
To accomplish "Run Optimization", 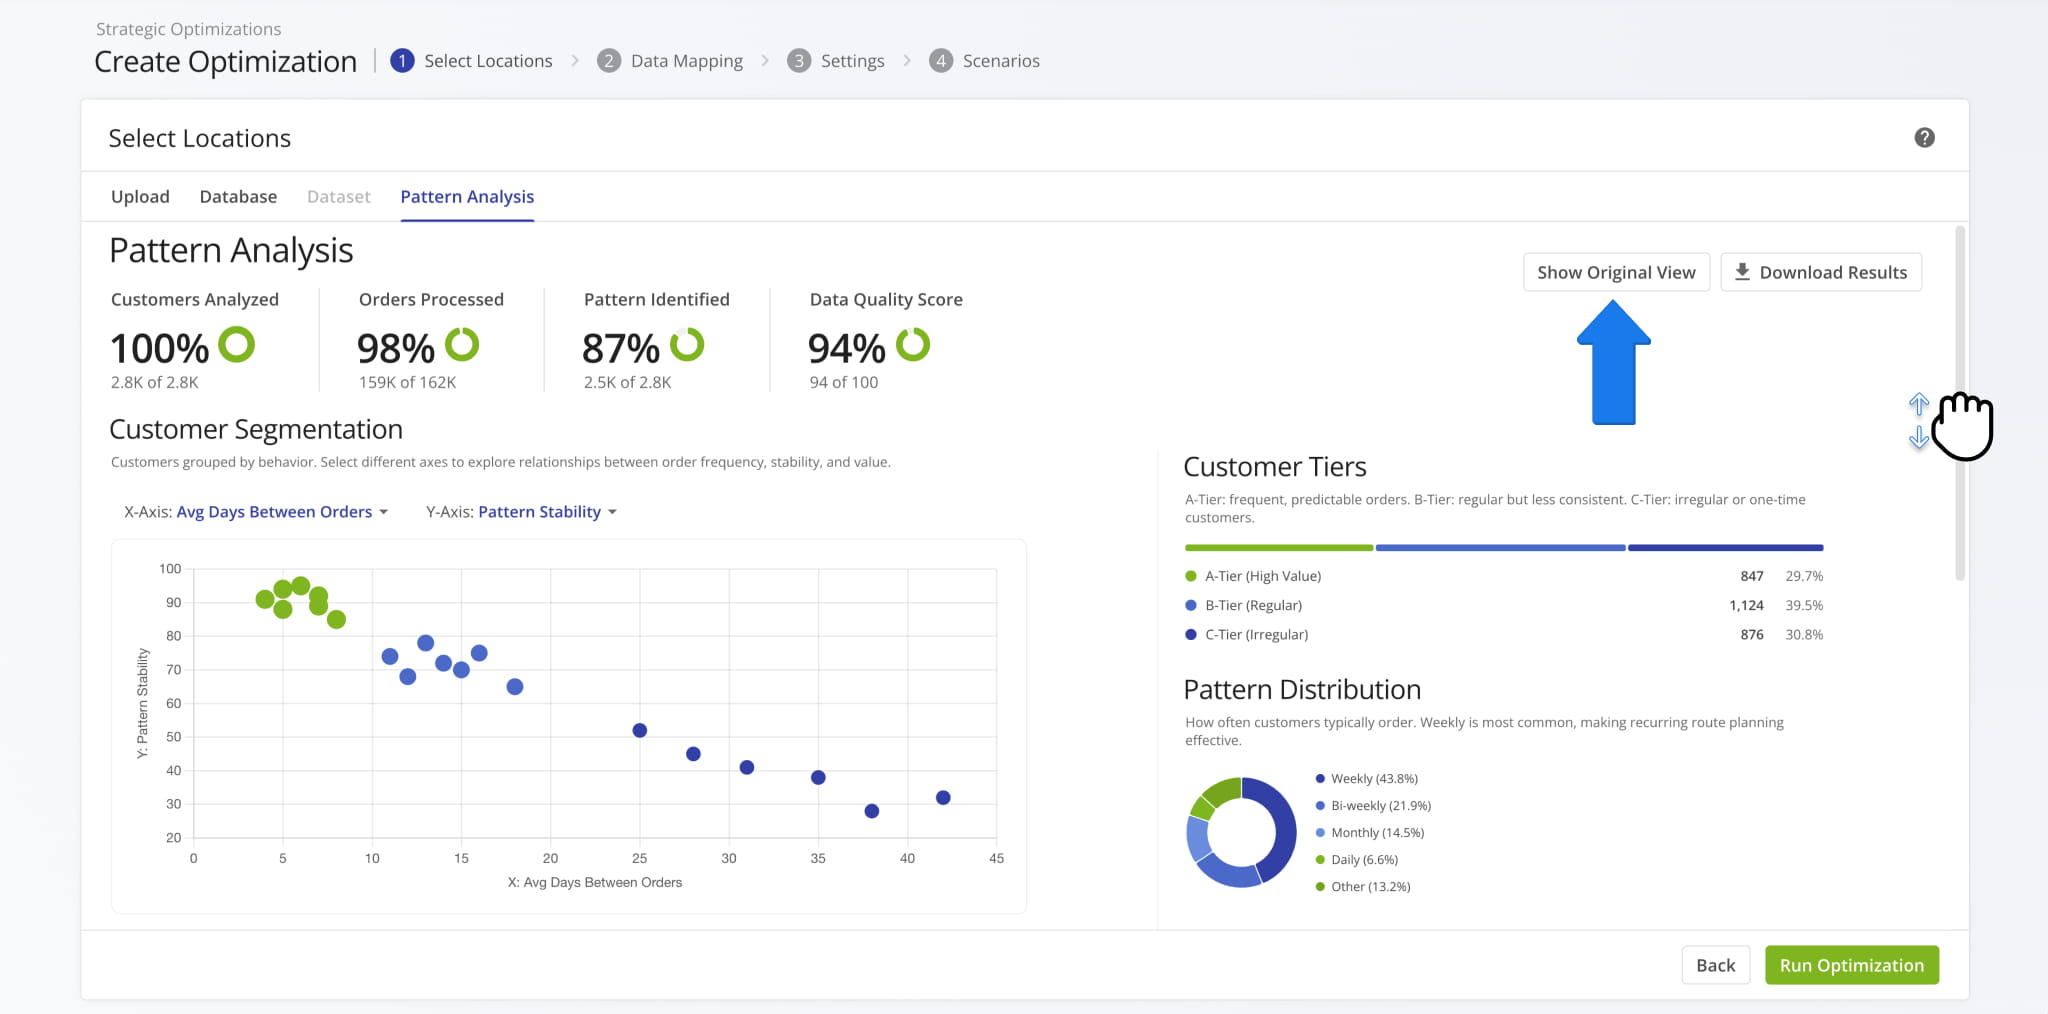I will click(x=1851, y=964).
